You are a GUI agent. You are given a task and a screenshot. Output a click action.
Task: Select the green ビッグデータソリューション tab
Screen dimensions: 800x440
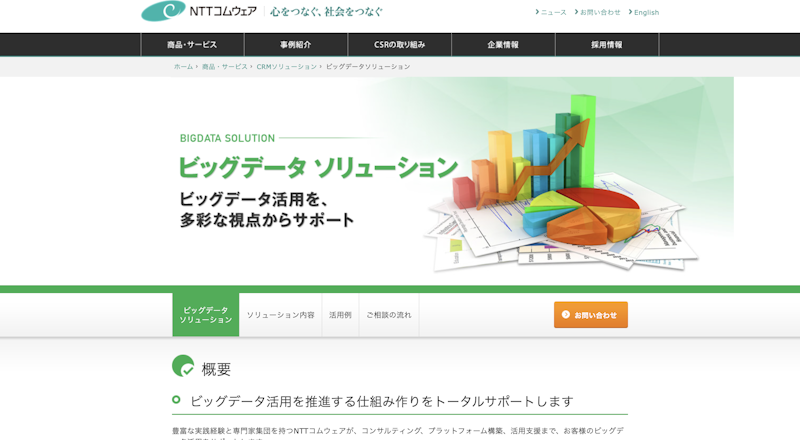(x=206, y=315)
